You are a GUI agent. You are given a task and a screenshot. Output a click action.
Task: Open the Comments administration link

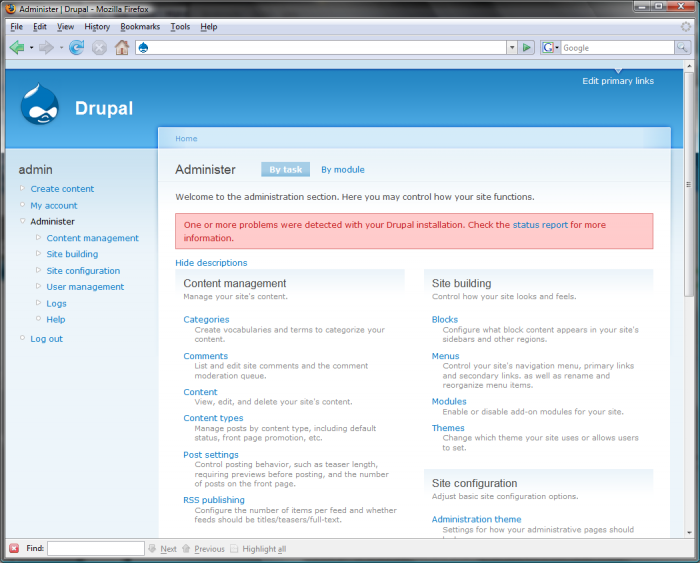click(x=205, y=356)
